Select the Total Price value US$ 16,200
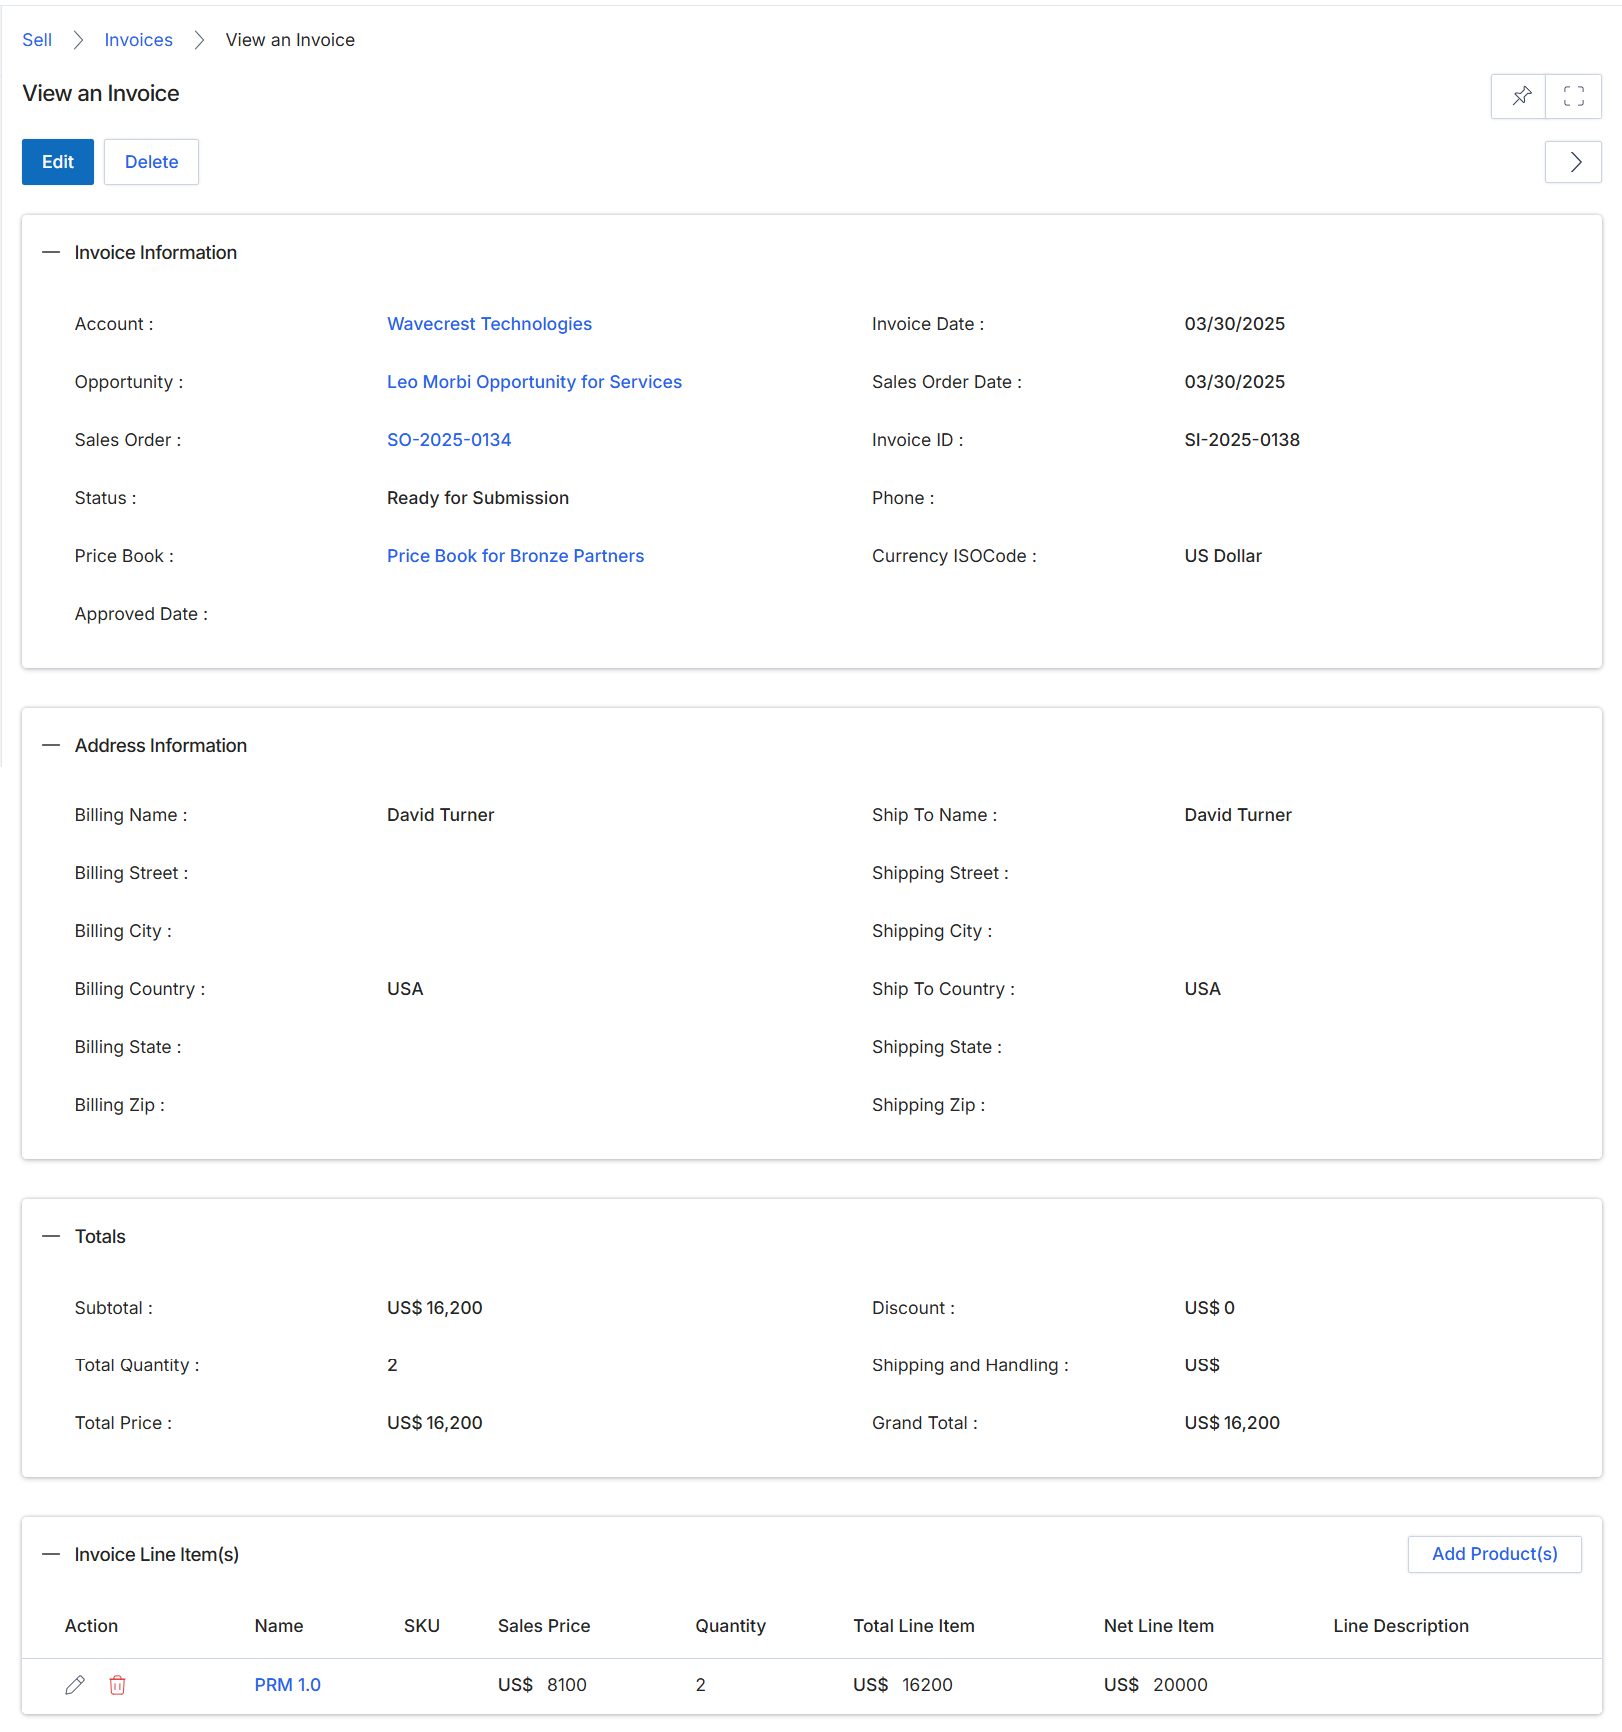 tap(435, 1423)
